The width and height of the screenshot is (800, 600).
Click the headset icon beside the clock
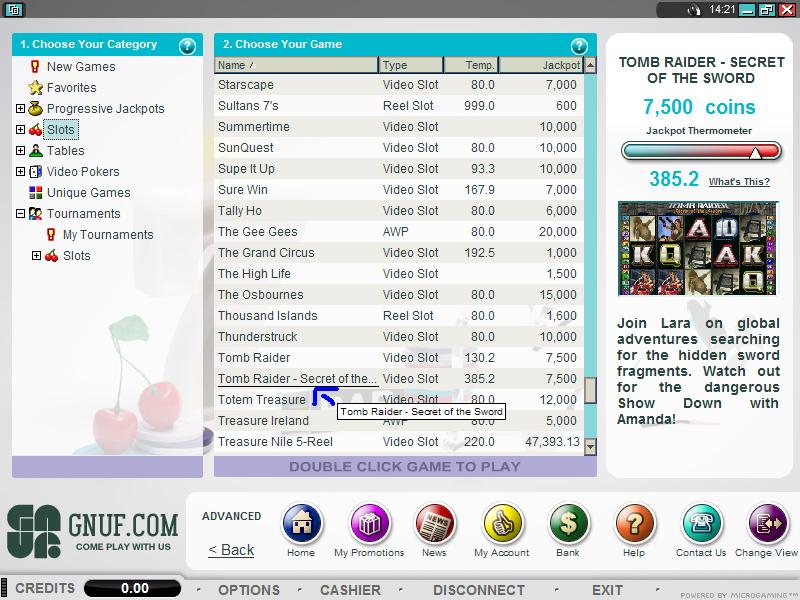coord(694,10)
